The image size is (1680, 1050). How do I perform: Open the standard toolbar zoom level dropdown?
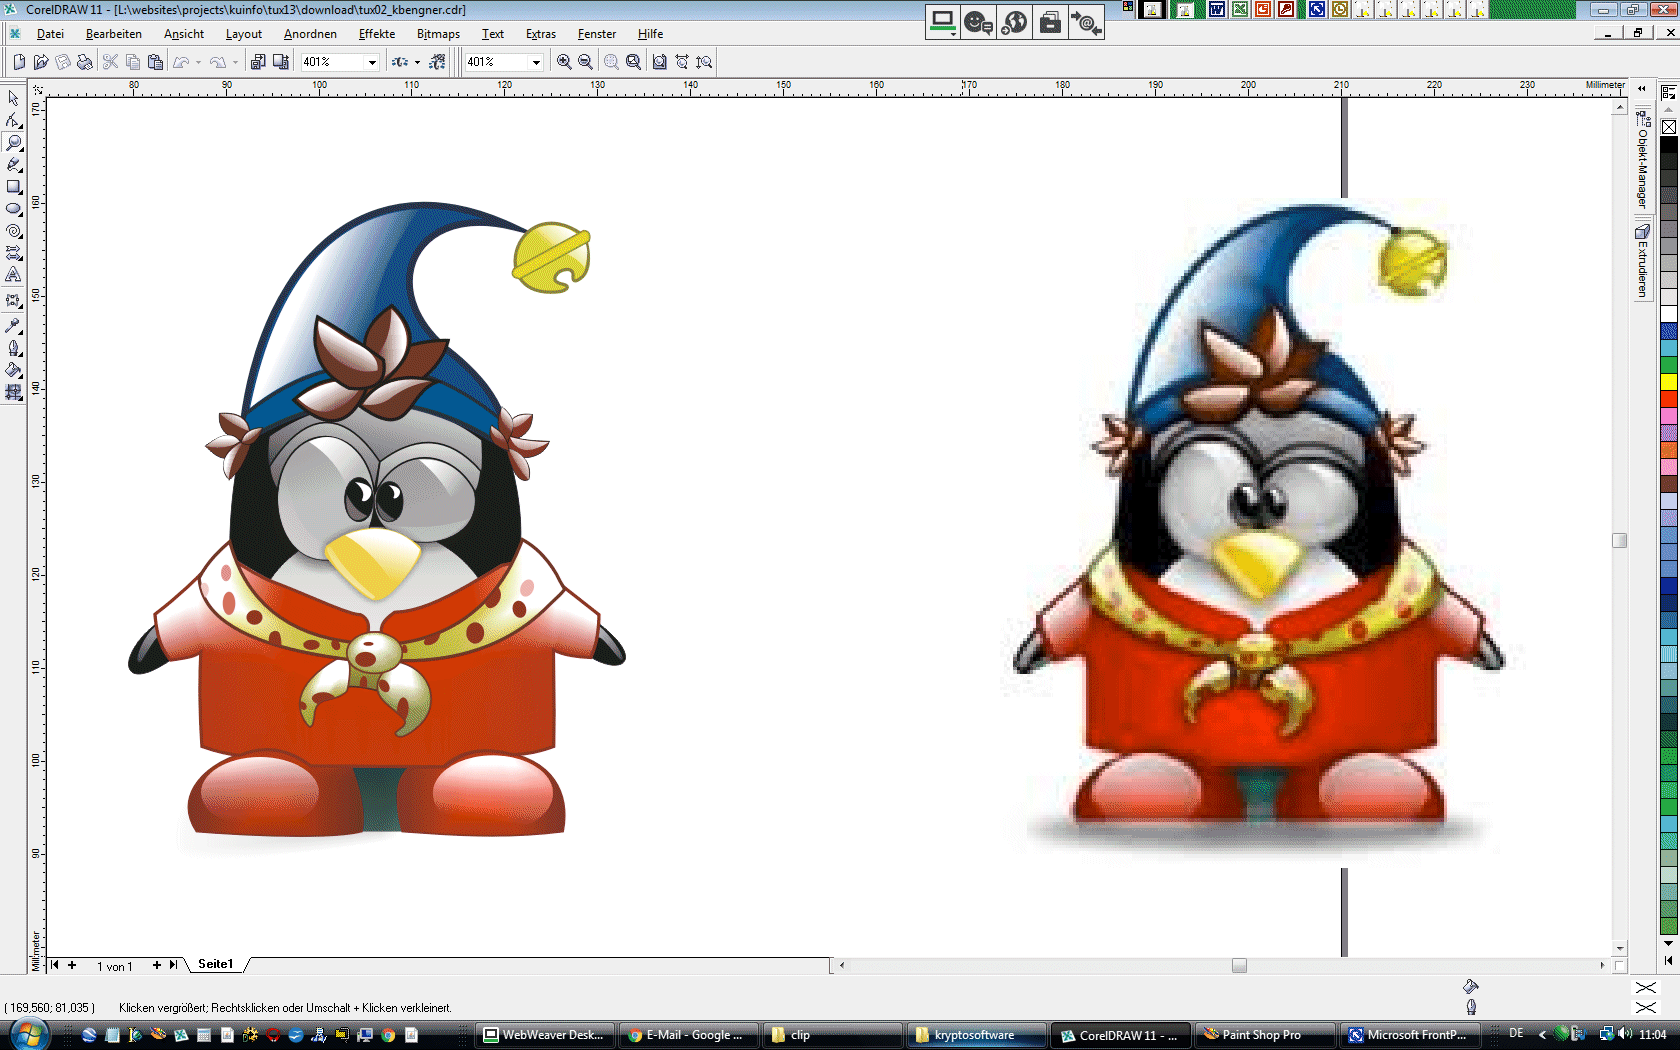[x=372, y=62]
